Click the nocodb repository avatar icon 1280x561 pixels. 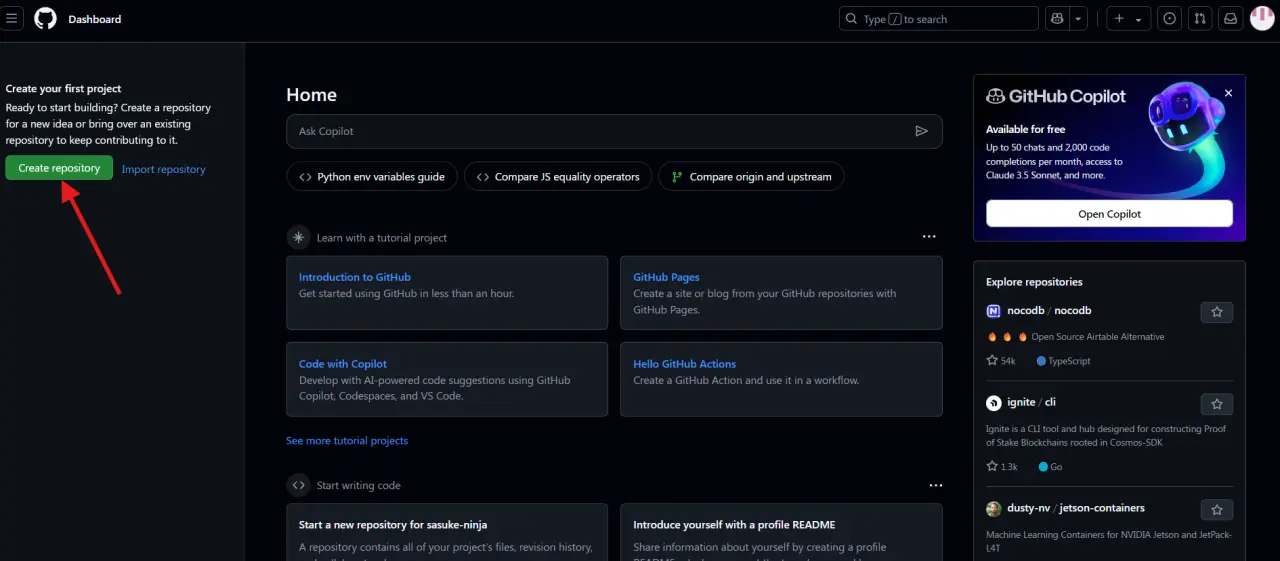tap(994, 311)
